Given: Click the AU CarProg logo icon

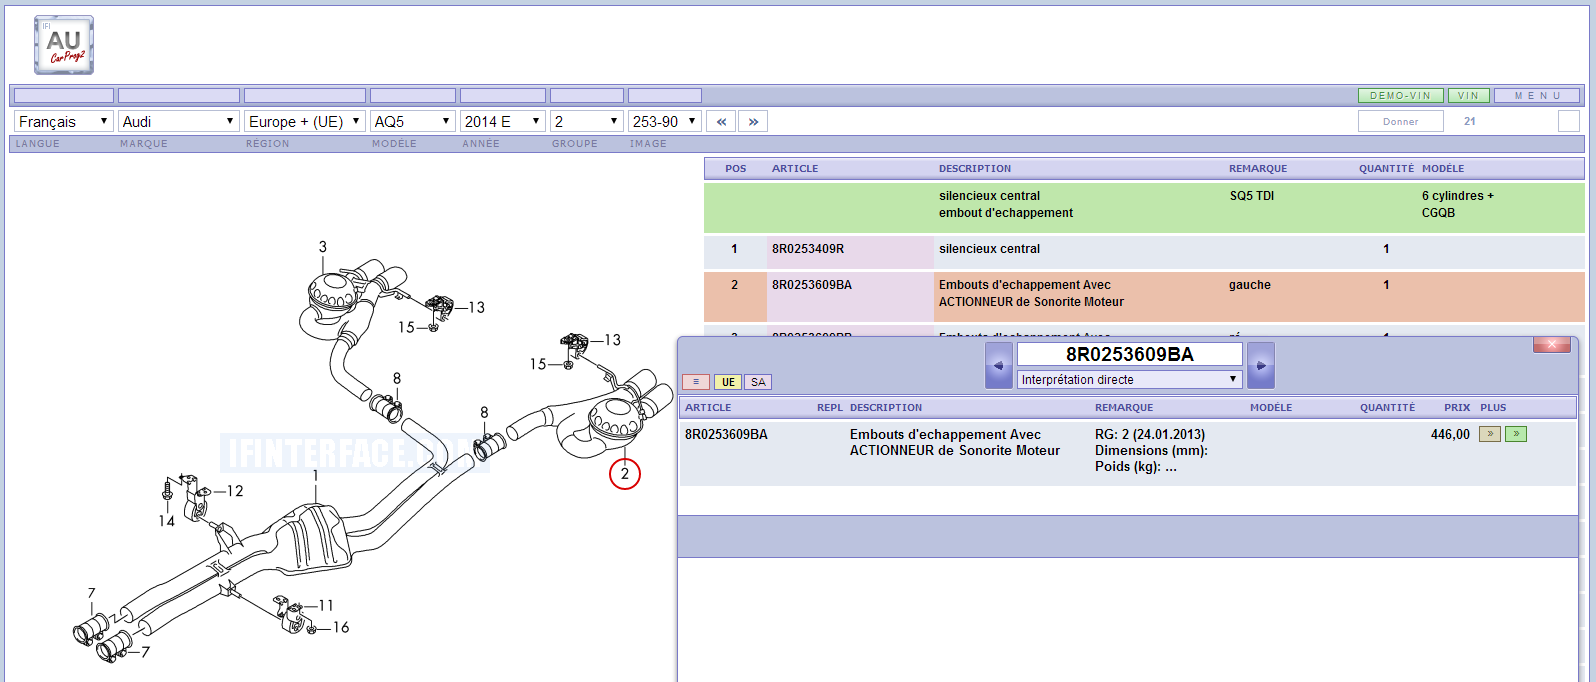Looking at the screenshot, I should (64, 45).
